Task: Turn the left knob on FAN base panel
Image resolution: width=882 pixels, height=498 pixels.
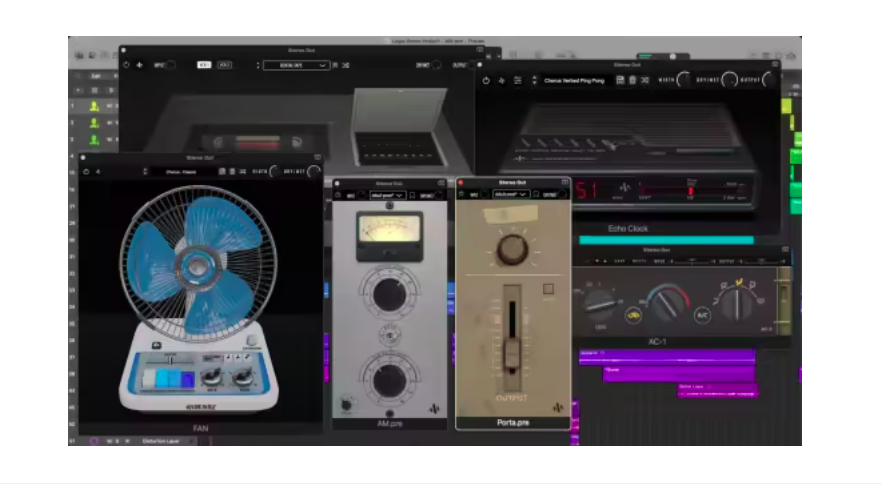Action: coord(212,376)
